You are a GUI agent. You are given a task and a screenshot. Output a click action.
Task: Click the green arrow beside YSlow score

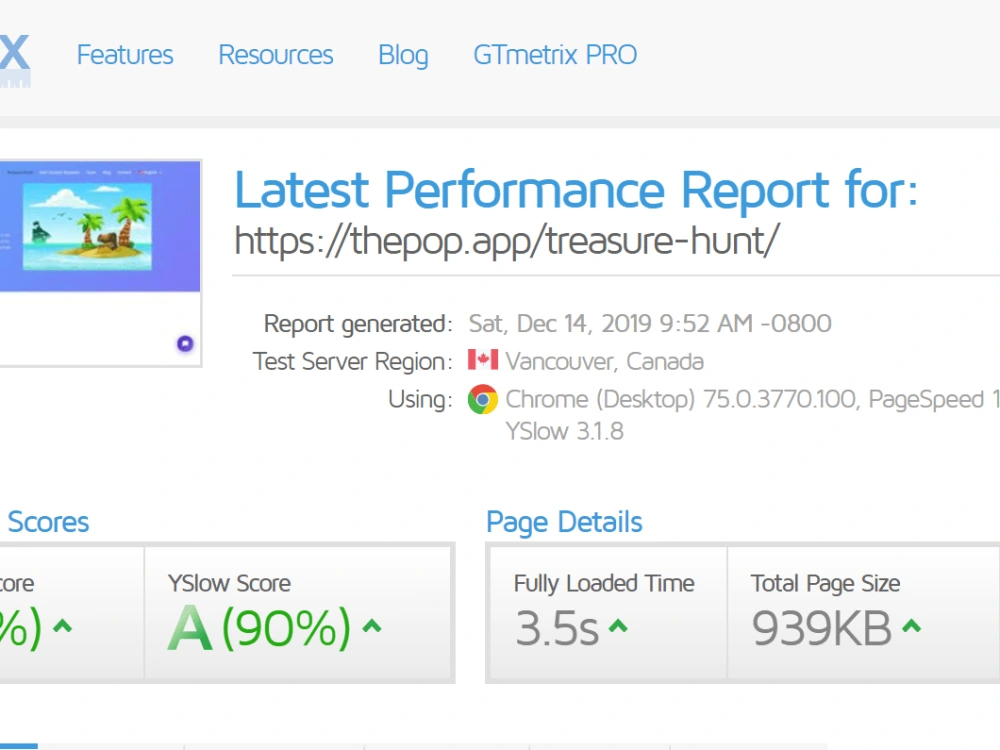coord(372,626)
